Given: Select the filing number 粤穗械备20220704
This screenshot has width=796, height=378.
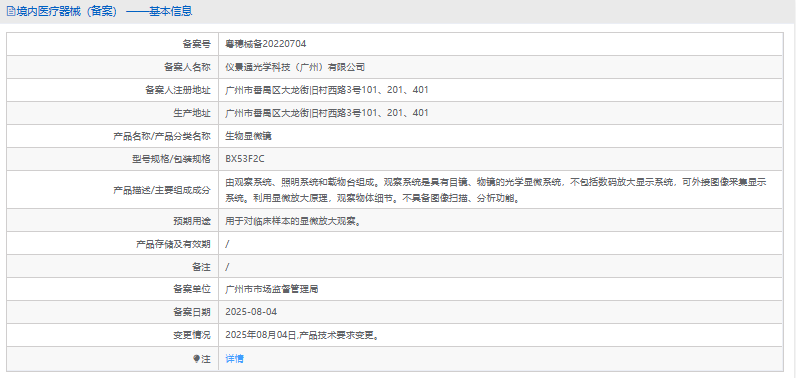Looking at the screenshot, I should (266, 44).
